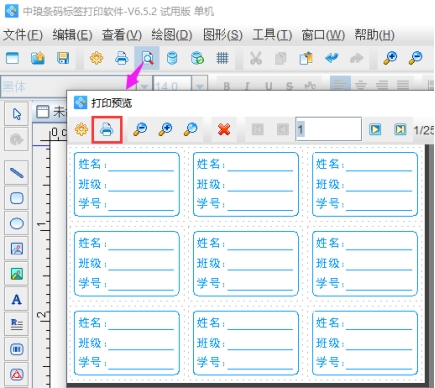
Task: Open the 图形(S) menu
Action: tap(223, 35)
